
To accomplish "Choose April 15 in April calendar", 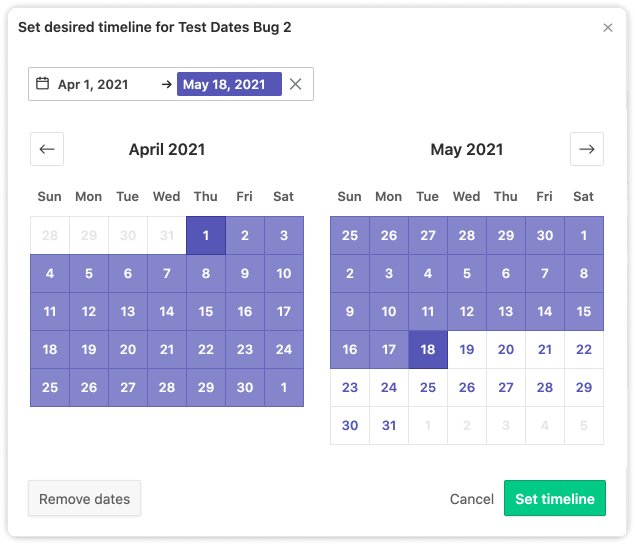I will coord(206,311).
